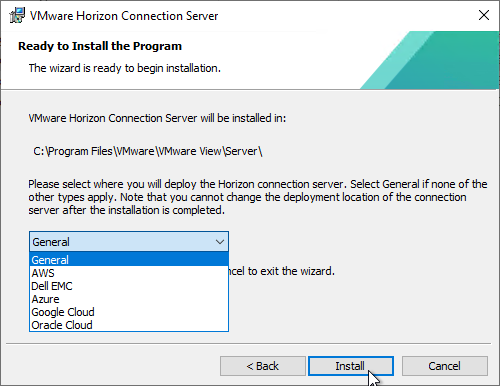Image resolution: width=500 pixels, height=386 pixels.
Task: Choose AWS from the deployment list
Action: (129, 273)
